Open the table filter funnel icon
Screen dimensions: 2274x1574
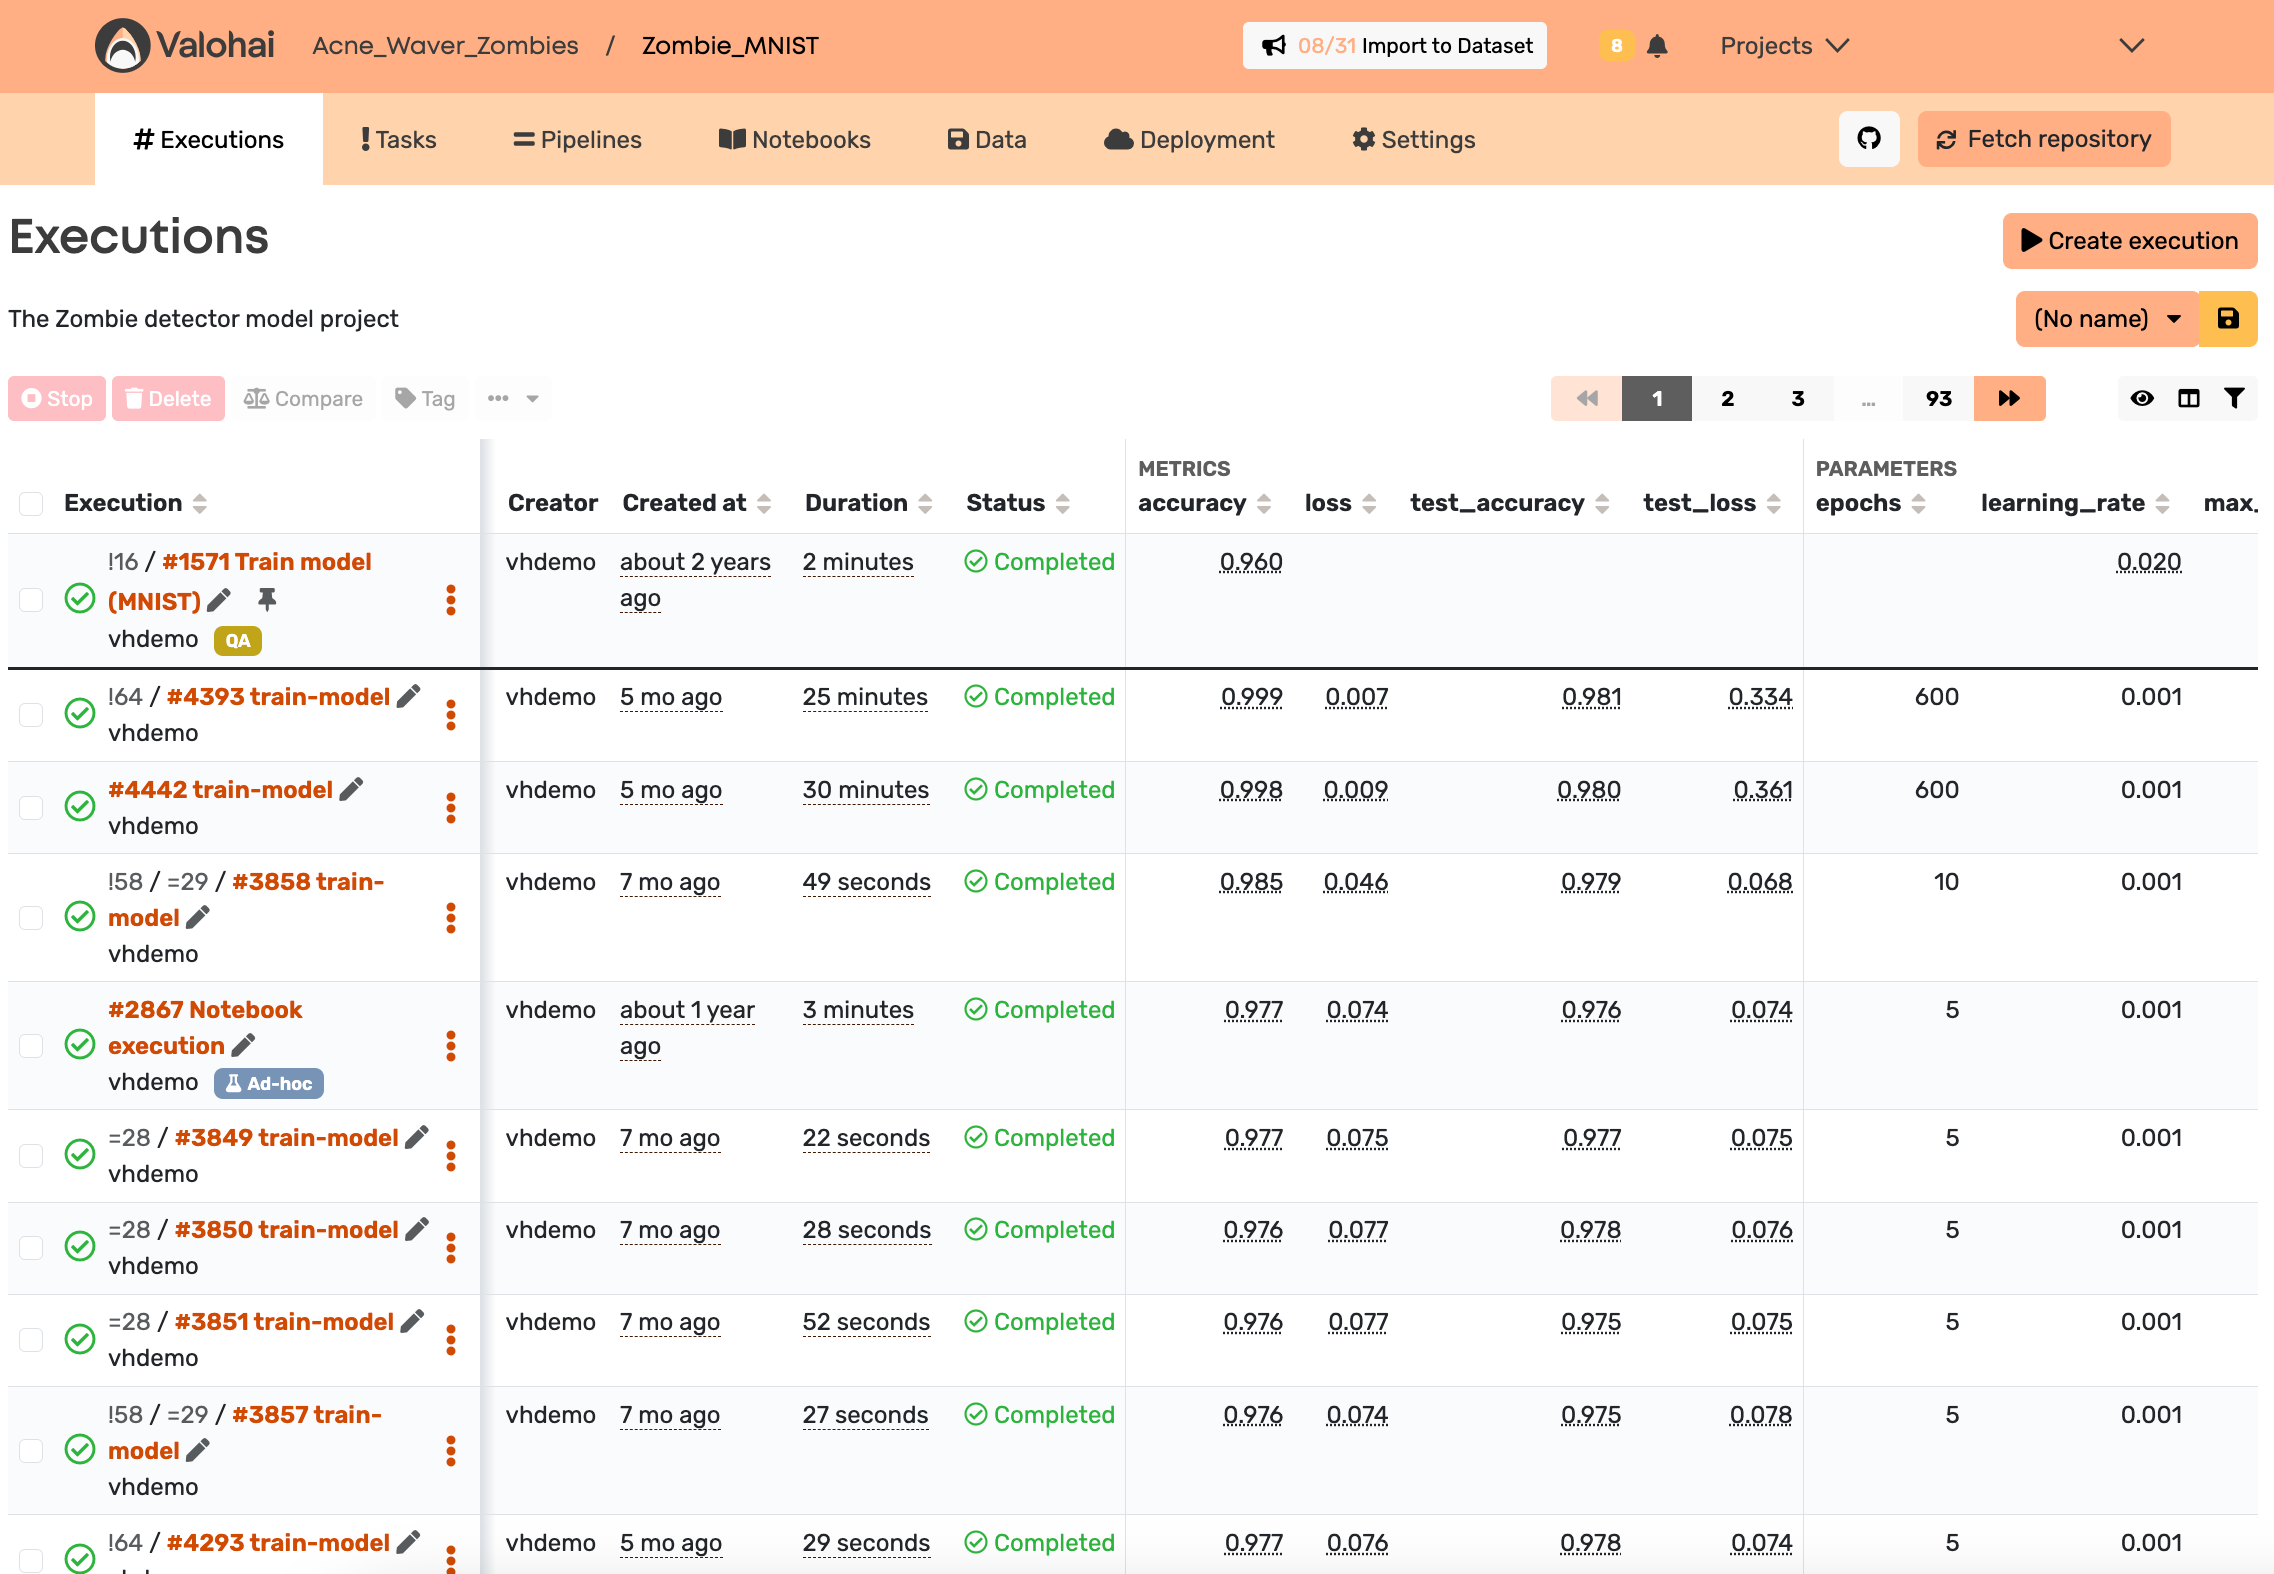point(2234,398)
